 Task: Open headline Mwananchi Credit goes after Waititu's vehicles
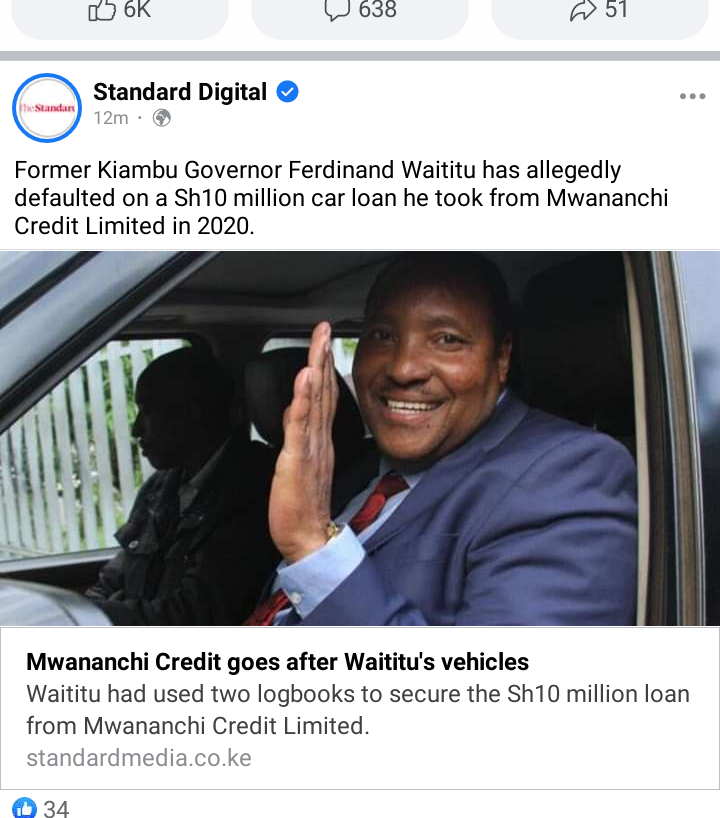point(278,661)
